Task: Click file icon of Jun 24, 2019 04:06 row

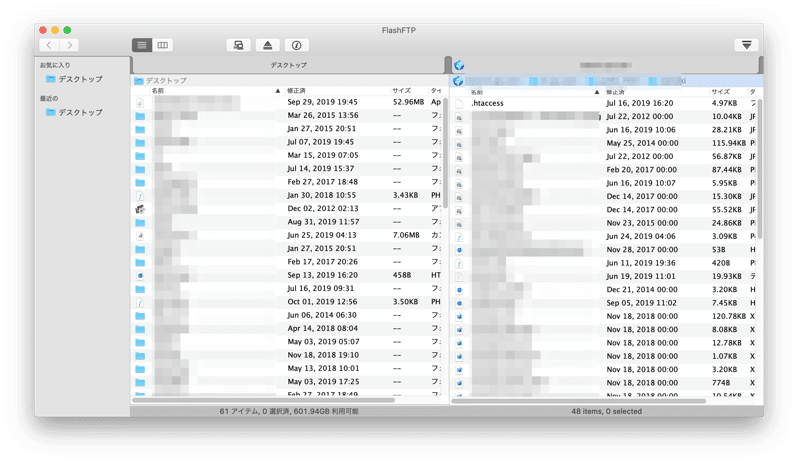Action: (x=459, y=237)
